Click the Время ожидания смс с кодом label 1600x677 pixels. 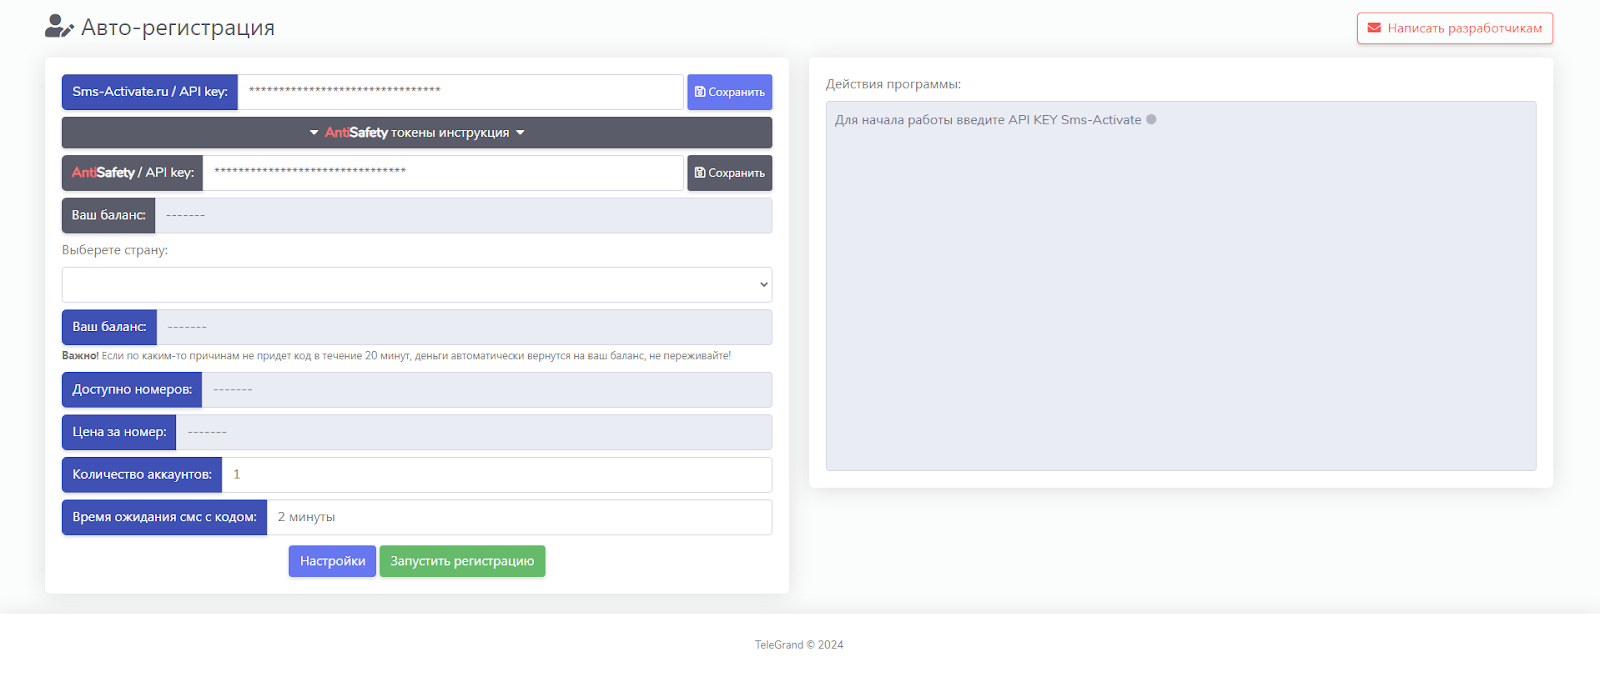[164, 517]
